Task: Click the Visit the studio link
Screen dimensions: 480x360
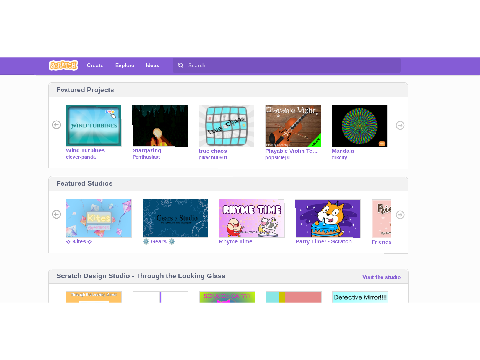Action: click(382, 277)
